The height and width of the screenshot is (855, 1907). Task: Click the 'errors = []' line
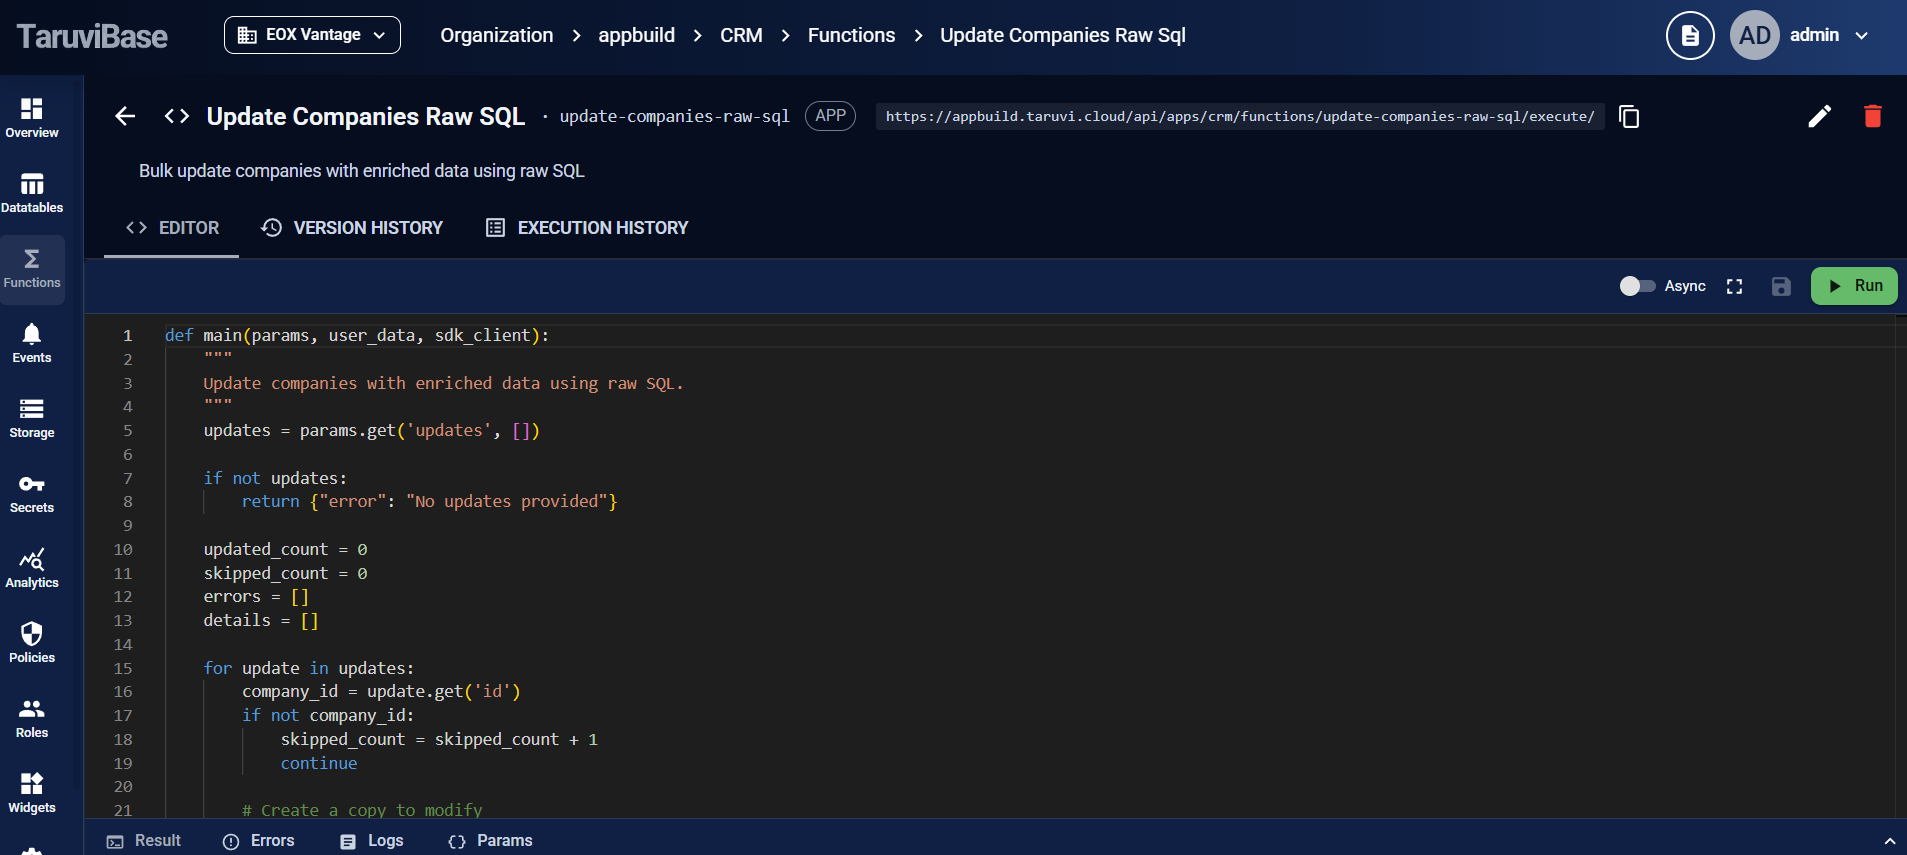256,596
